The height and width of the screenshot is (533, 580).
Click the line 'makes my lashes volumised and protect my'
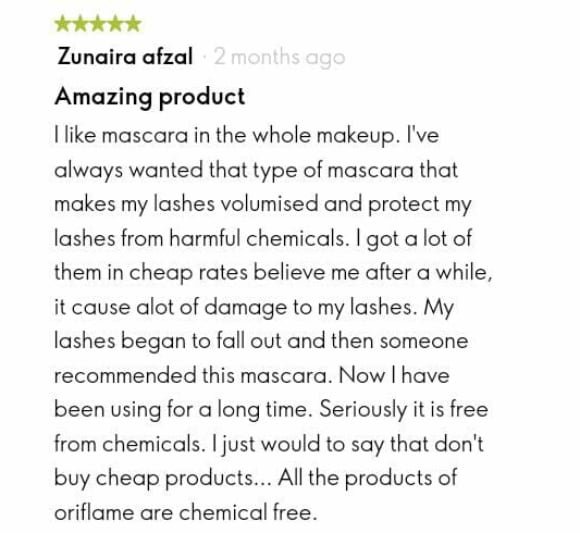click(x=263, y=205)
